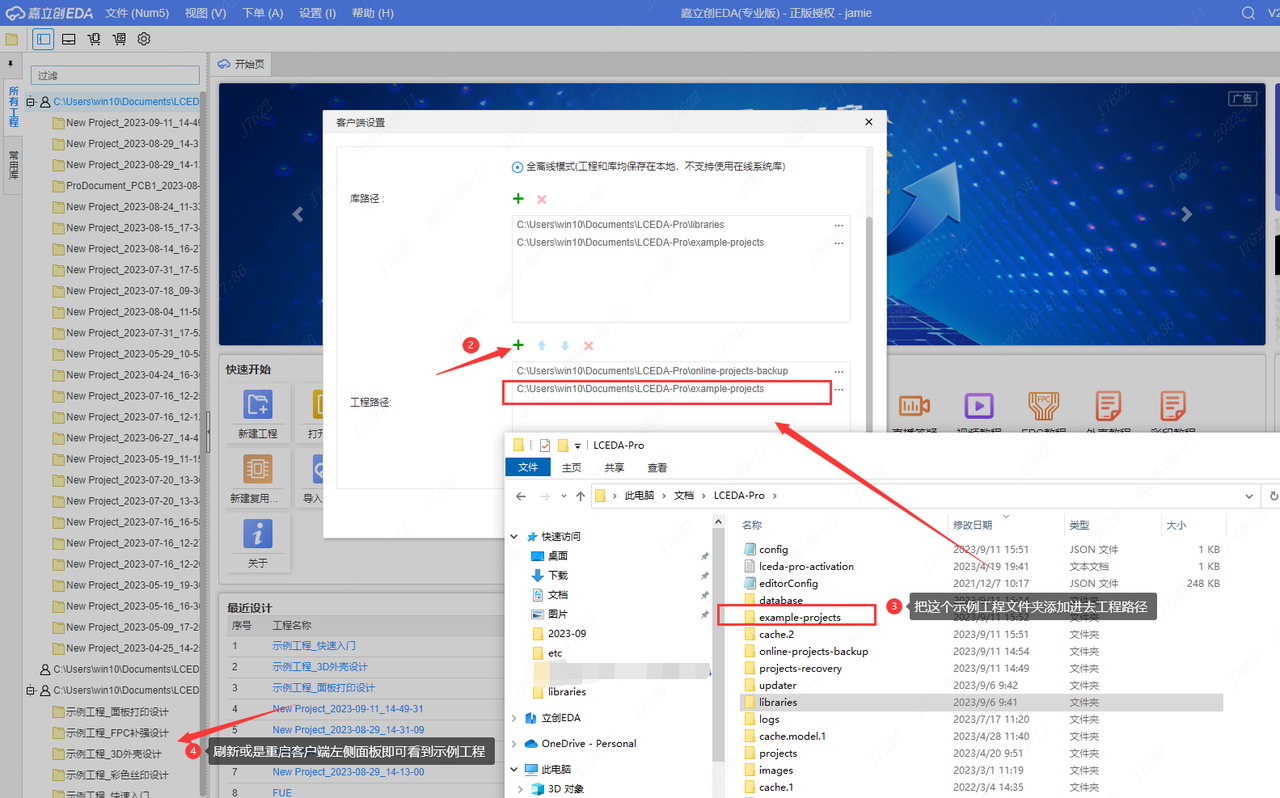Click the search magnifier in the title bar
1280x798 pixels.
click(x=1248, y=13)
